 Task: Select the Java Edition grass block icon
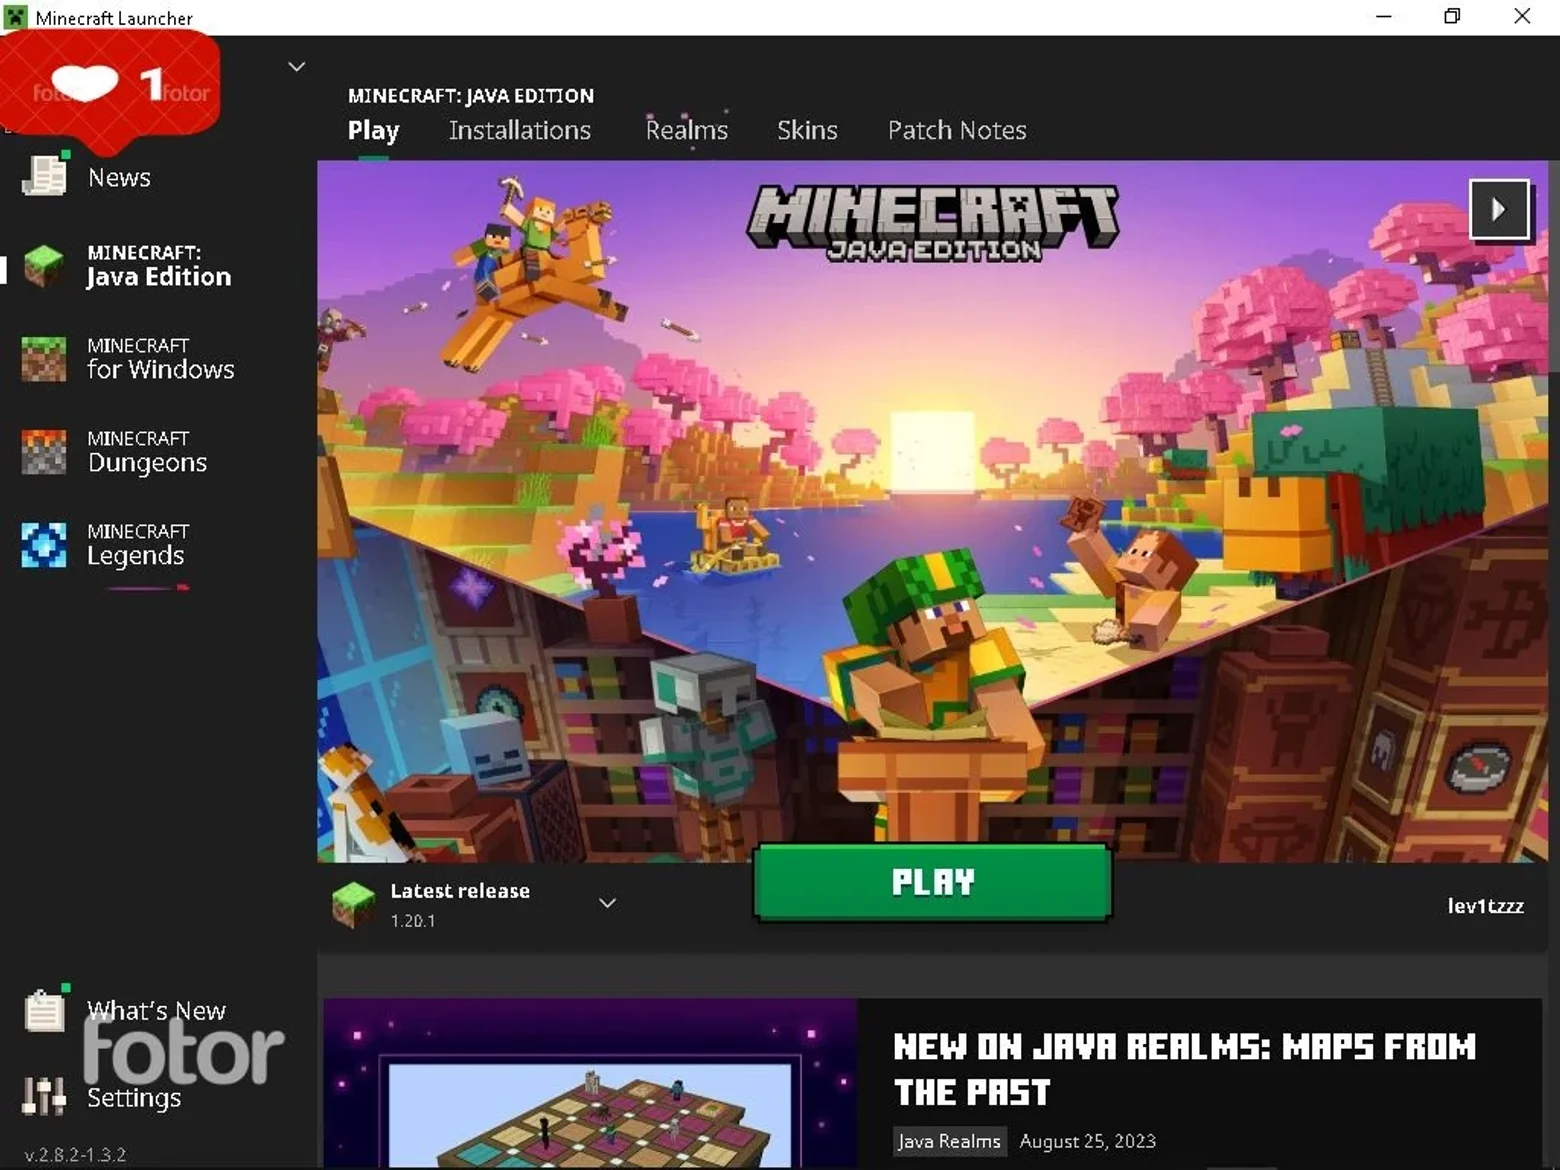pos(44,266)
